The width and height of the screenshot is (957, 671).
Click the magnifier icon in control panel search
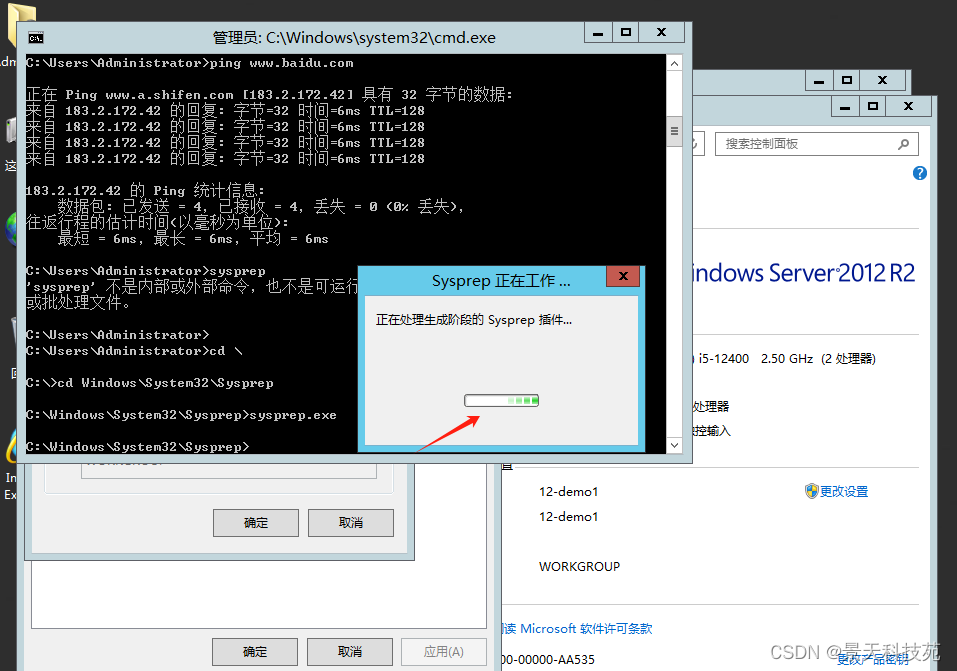coord(903,144)
